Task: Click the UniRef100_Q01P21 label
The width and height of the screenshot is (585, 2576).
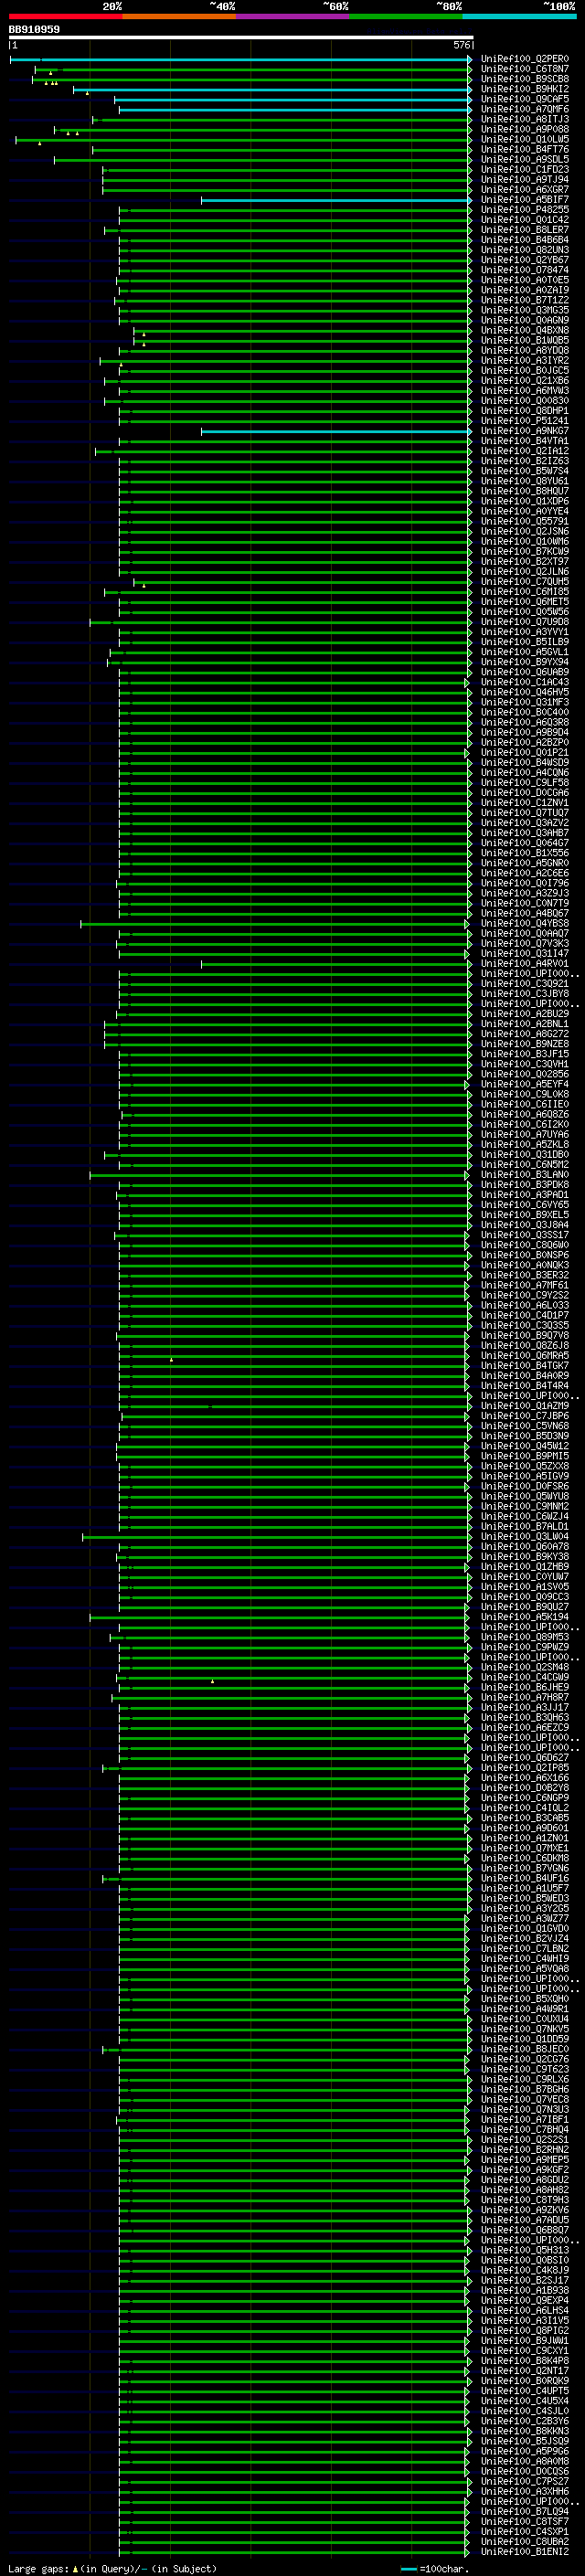Action: pos(525,753)
